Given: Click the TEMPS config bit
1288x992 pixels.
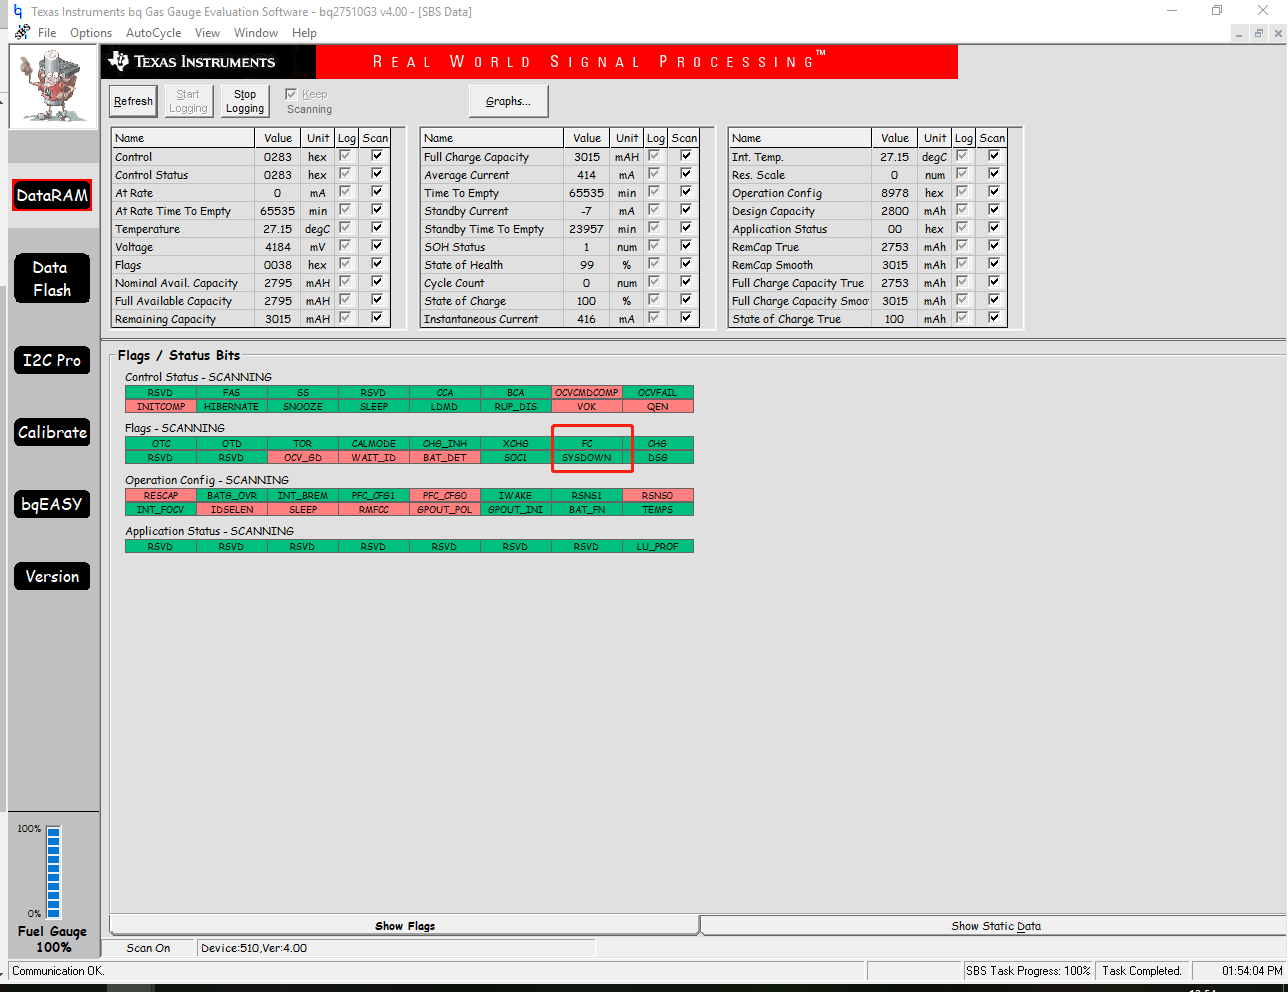Looking at the screenshot, I should [658, 510].
